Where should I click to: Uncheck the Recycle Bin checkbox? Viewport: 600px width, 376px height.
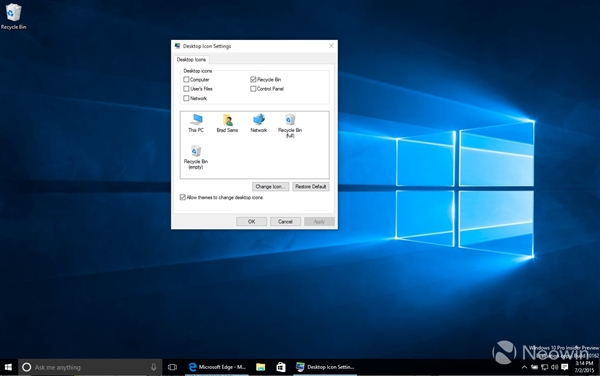point(253,80)
